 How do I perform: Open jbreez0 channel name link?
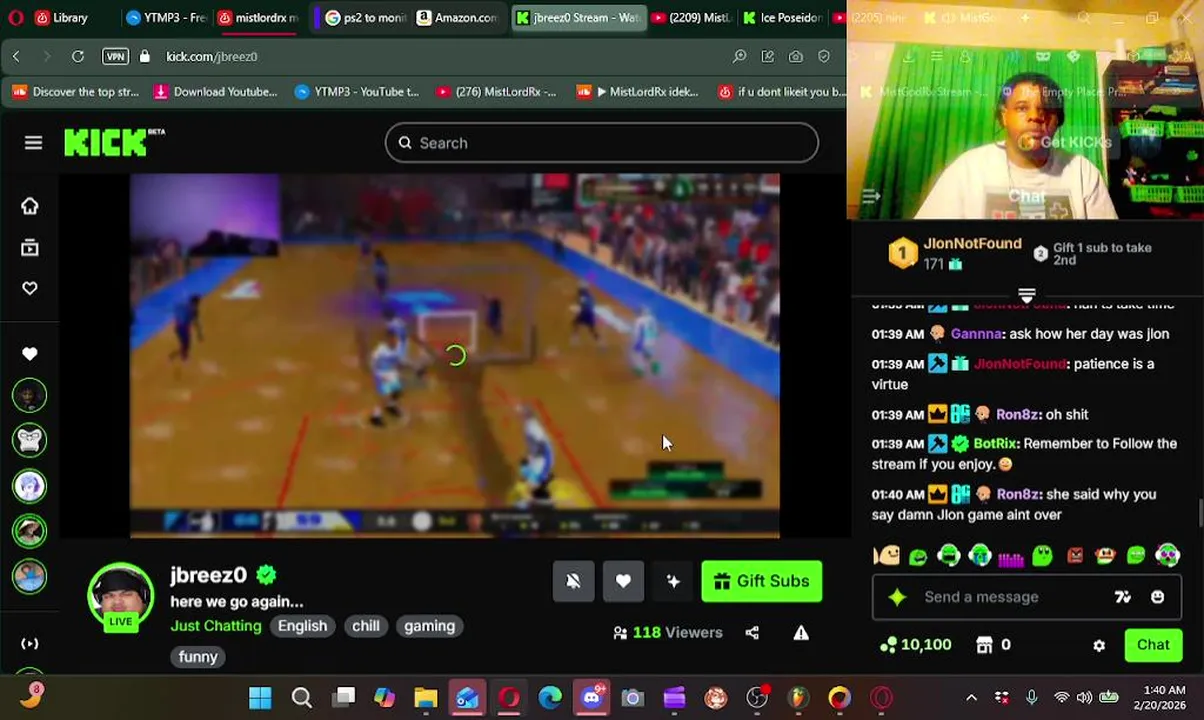208,575
